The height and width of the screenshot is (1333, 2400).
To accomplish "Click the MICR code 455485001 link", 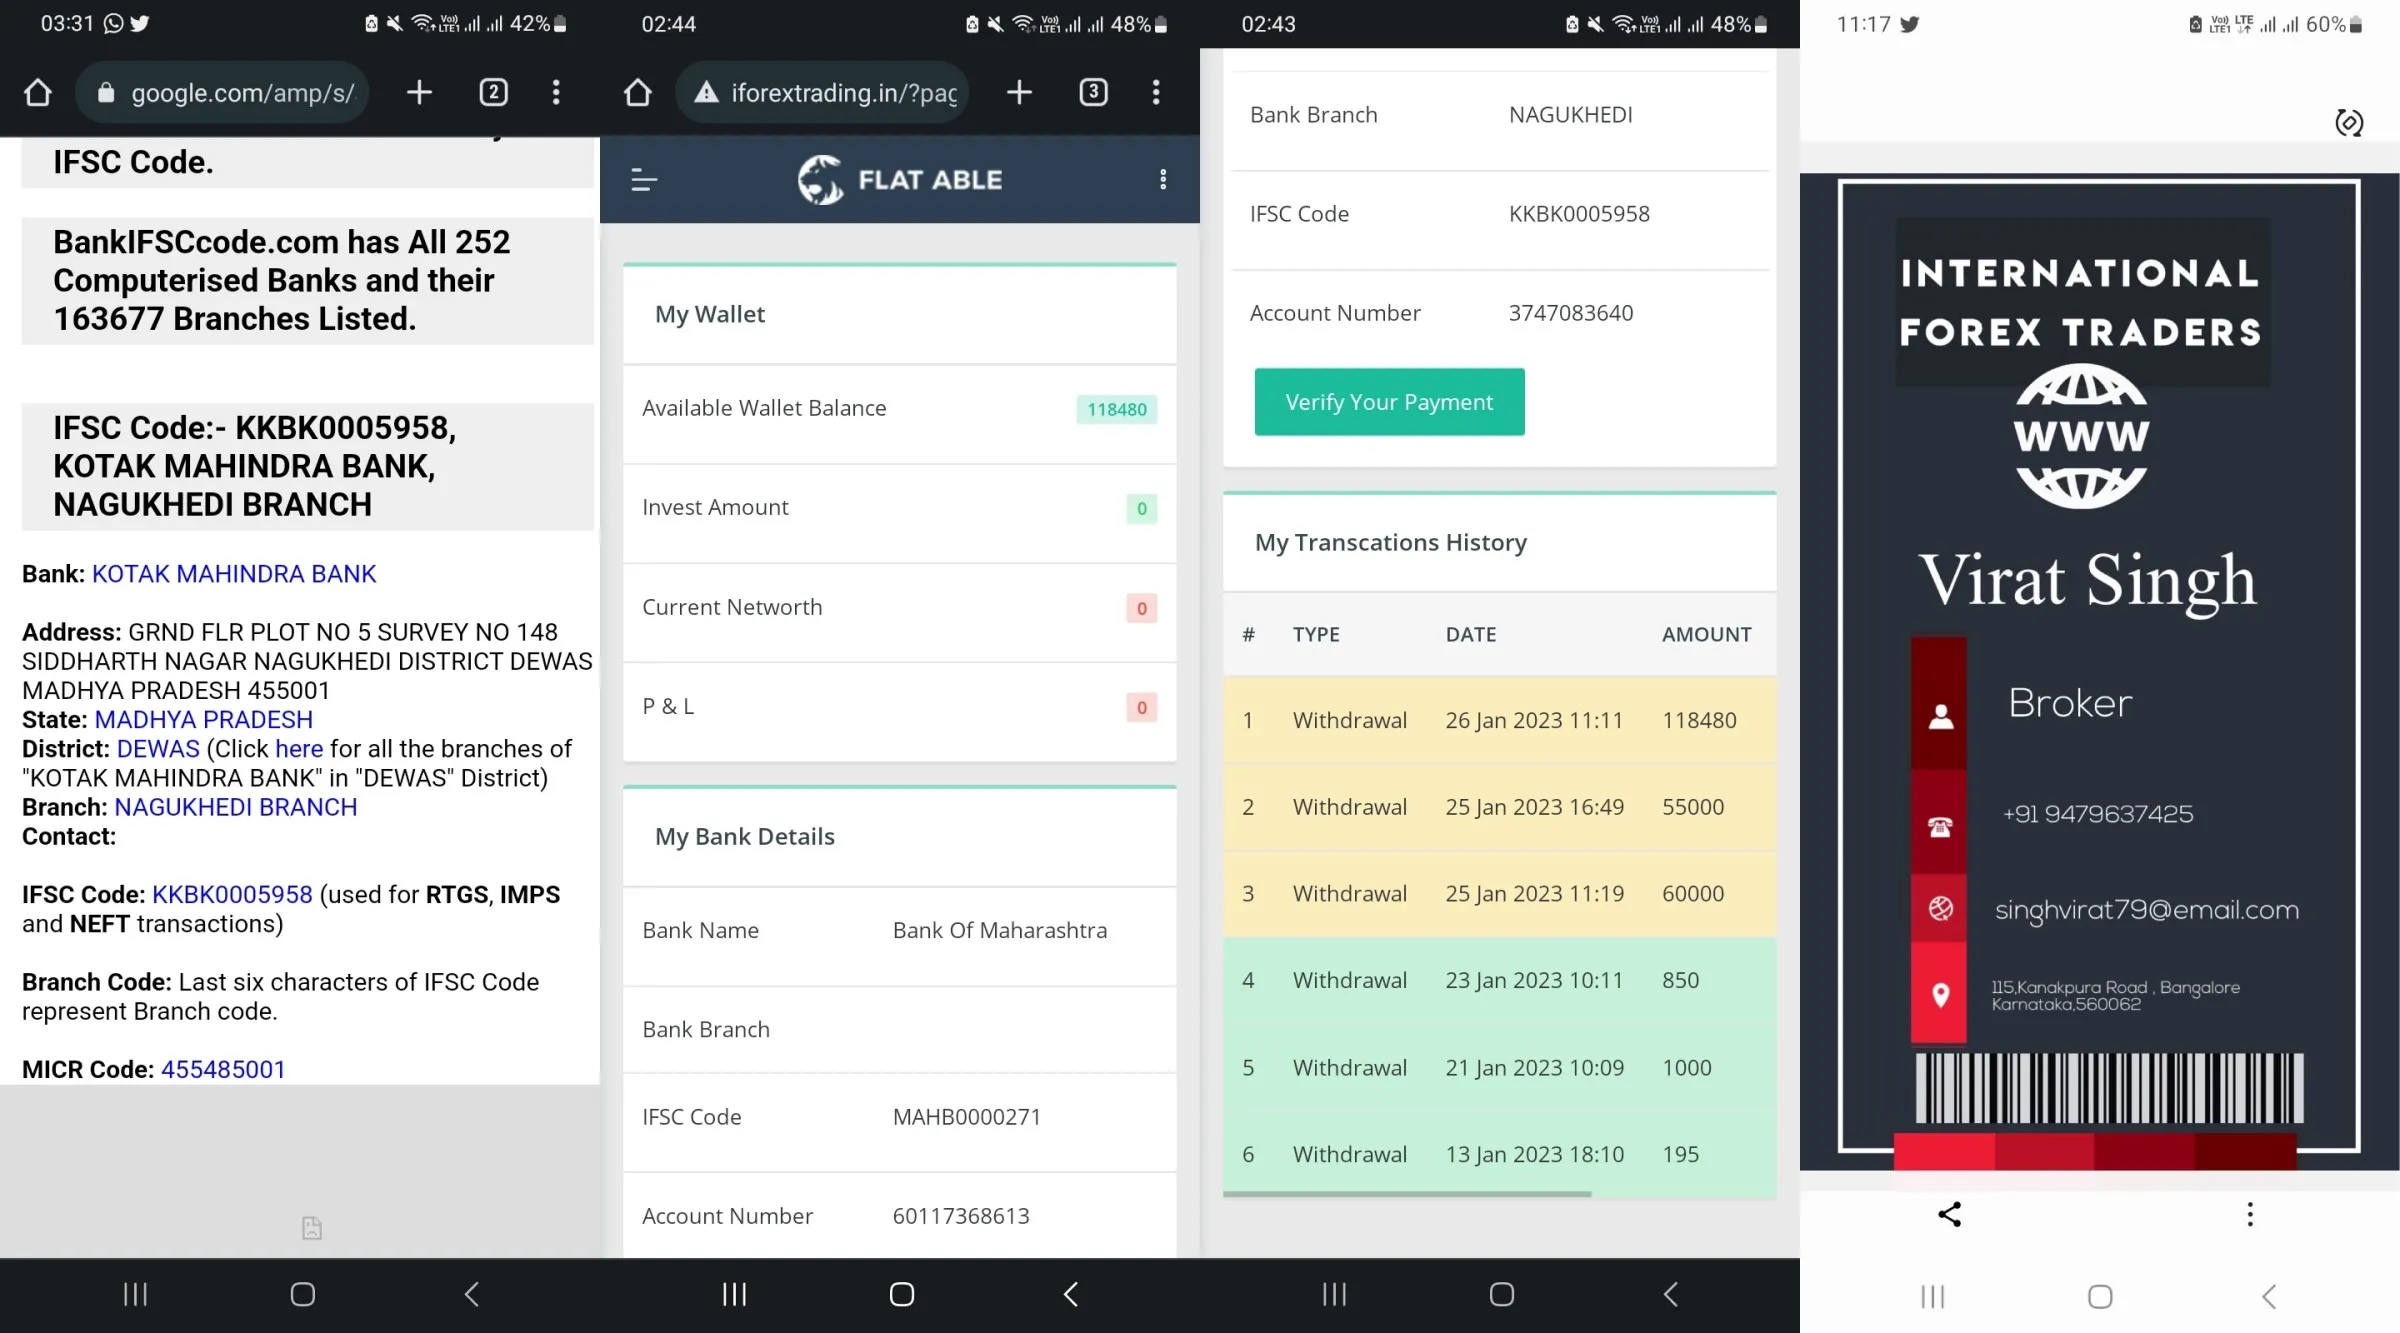I will point(223,1070).
